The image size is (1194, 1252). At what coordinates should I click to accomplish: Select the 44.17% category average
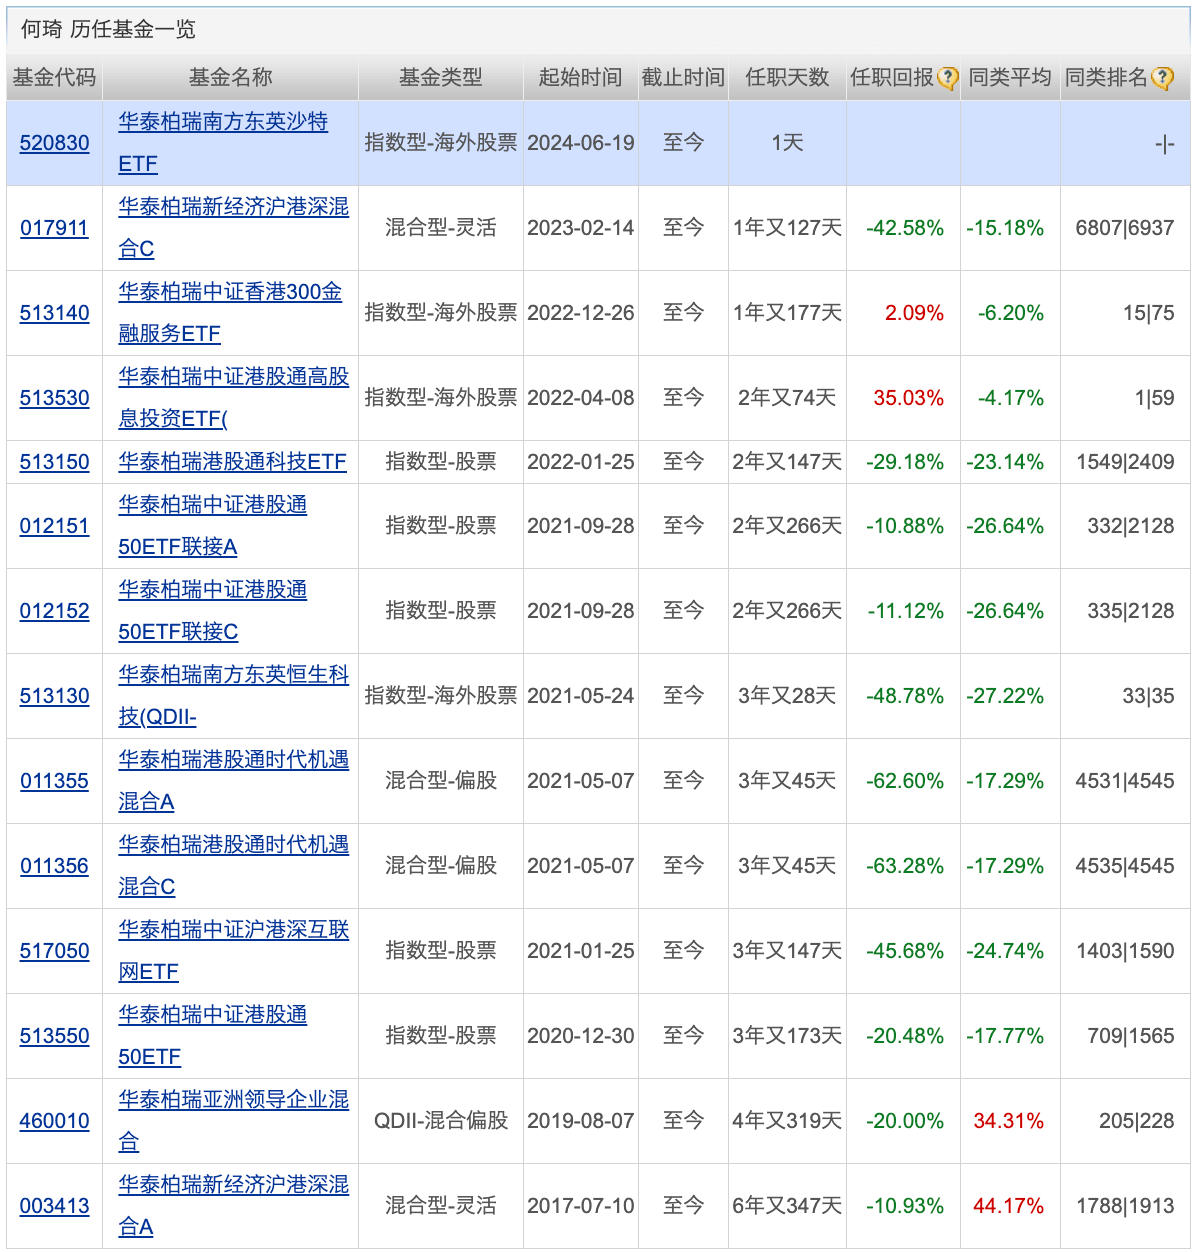(1008, 1206)
